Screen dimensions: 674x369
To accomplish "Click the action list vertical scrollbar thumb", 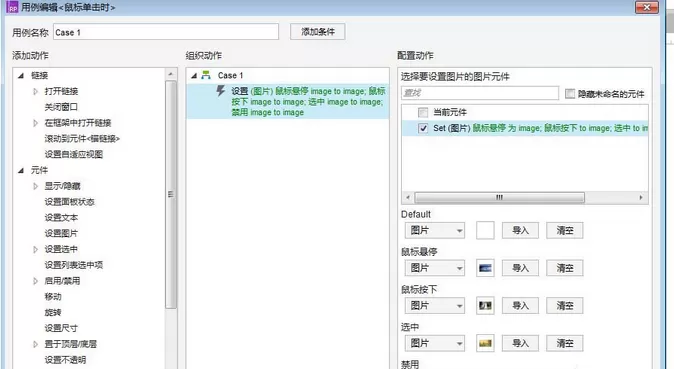I will [171, 194].
